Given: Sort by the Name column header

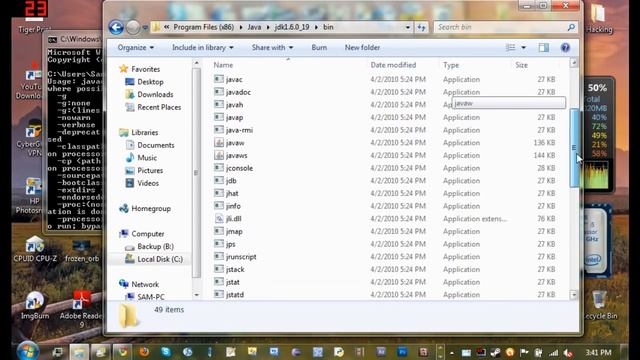Looking at the screenshot, I should [223, 65].
